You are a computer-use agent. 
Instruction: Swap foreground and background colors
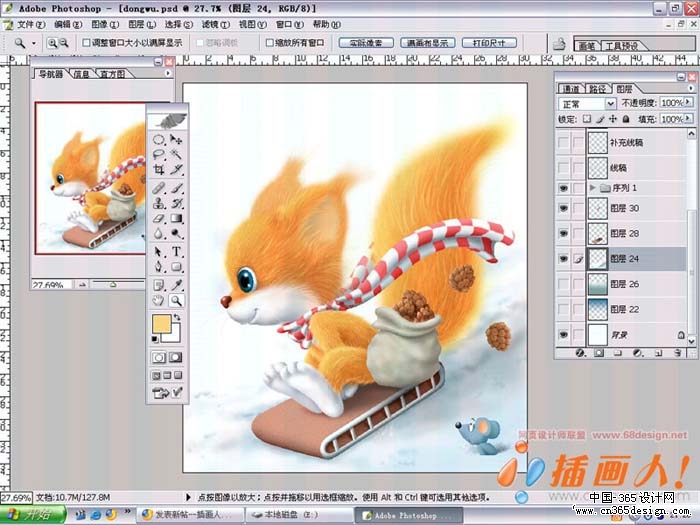coord(177,317)
